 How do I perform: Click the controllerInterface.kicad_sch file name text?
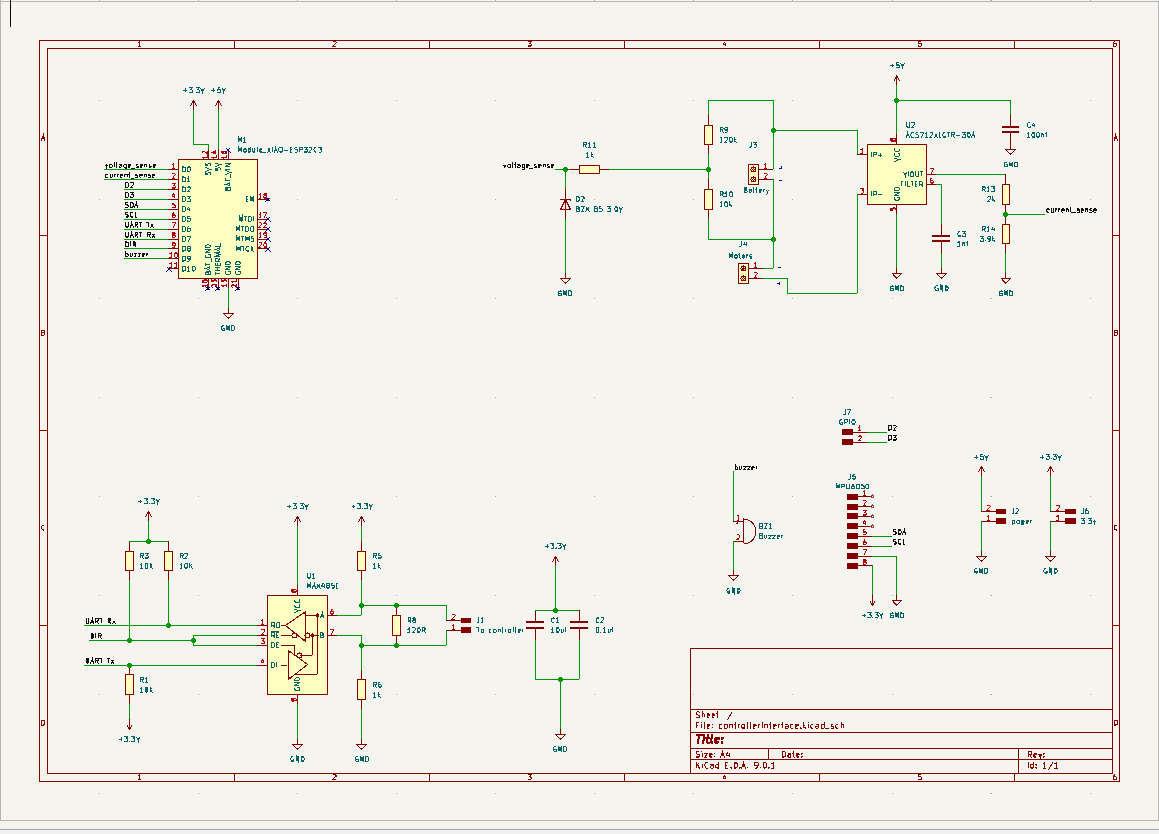781,726
